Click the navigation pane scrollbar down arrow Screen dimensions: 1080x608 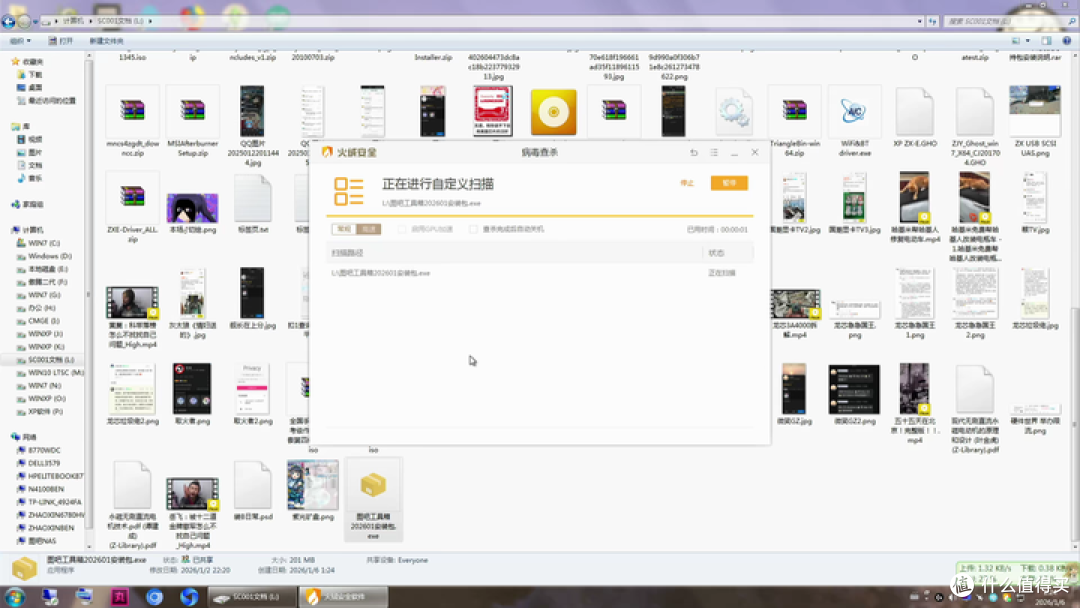89,546
